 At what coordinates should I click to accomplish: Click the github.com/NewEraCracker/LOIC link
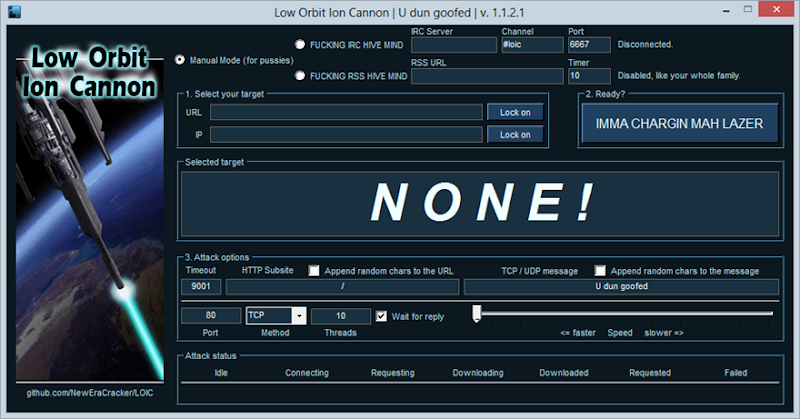click(x=90, y=393)
